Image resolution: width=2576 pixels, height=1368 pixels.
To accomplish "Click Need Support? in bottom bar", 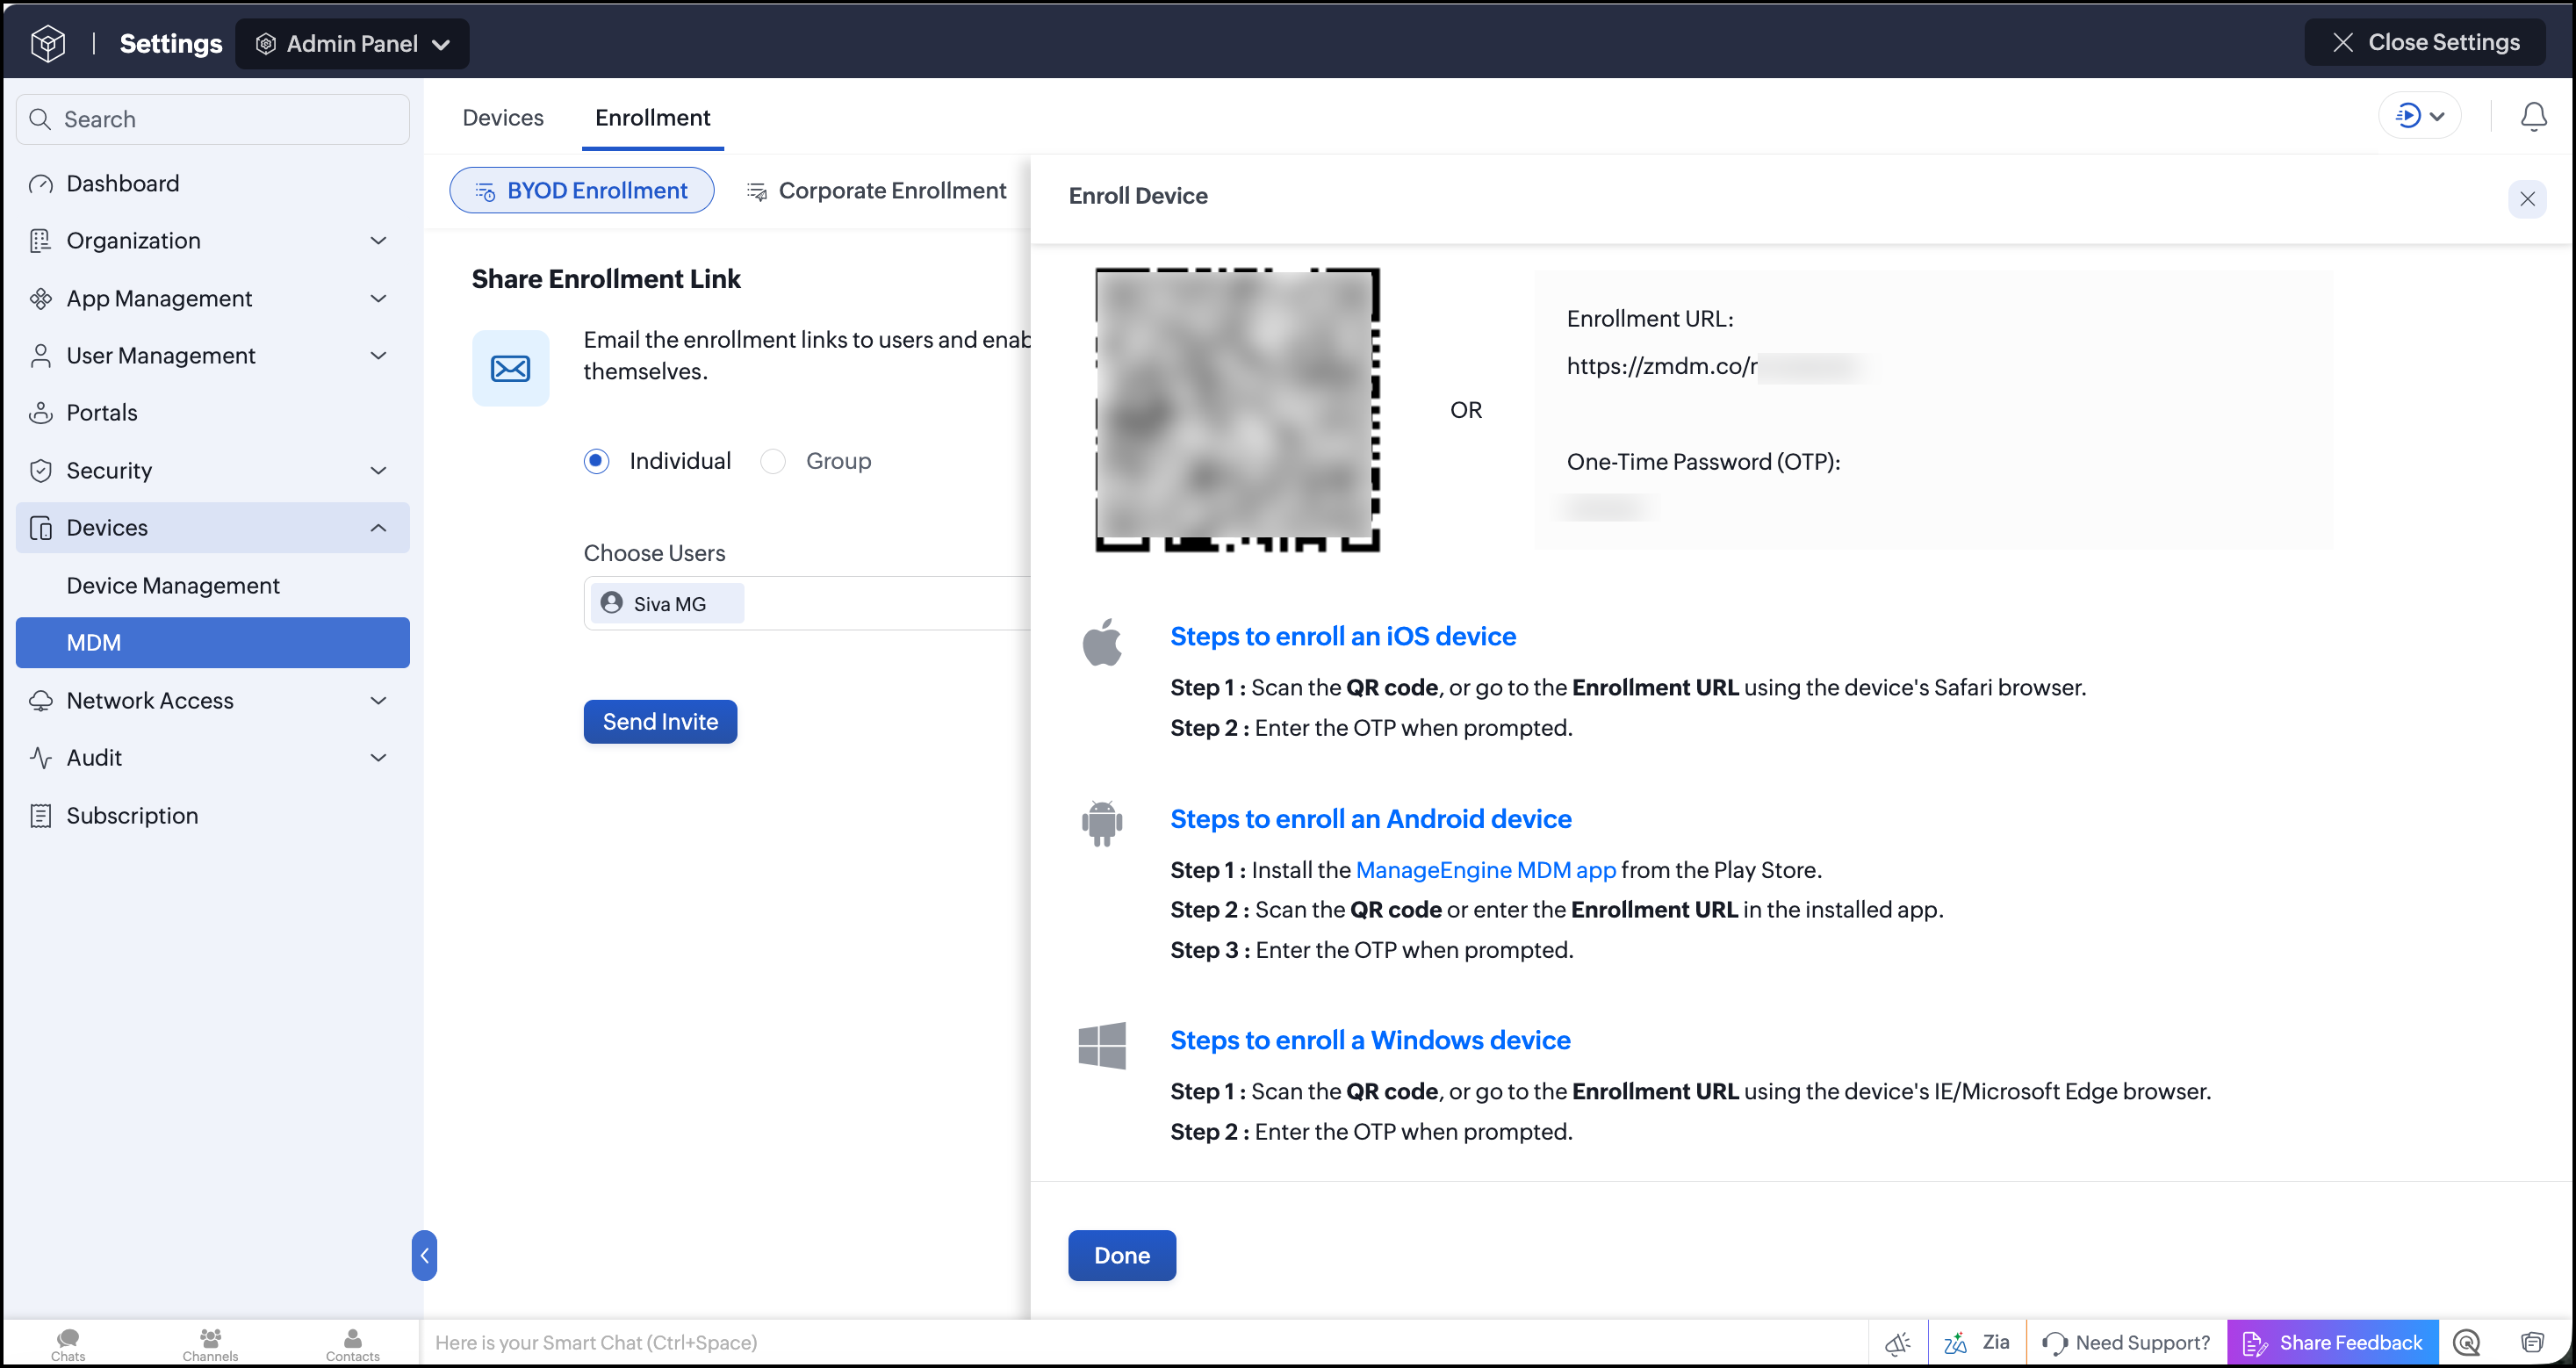I will (2126, 1343).
